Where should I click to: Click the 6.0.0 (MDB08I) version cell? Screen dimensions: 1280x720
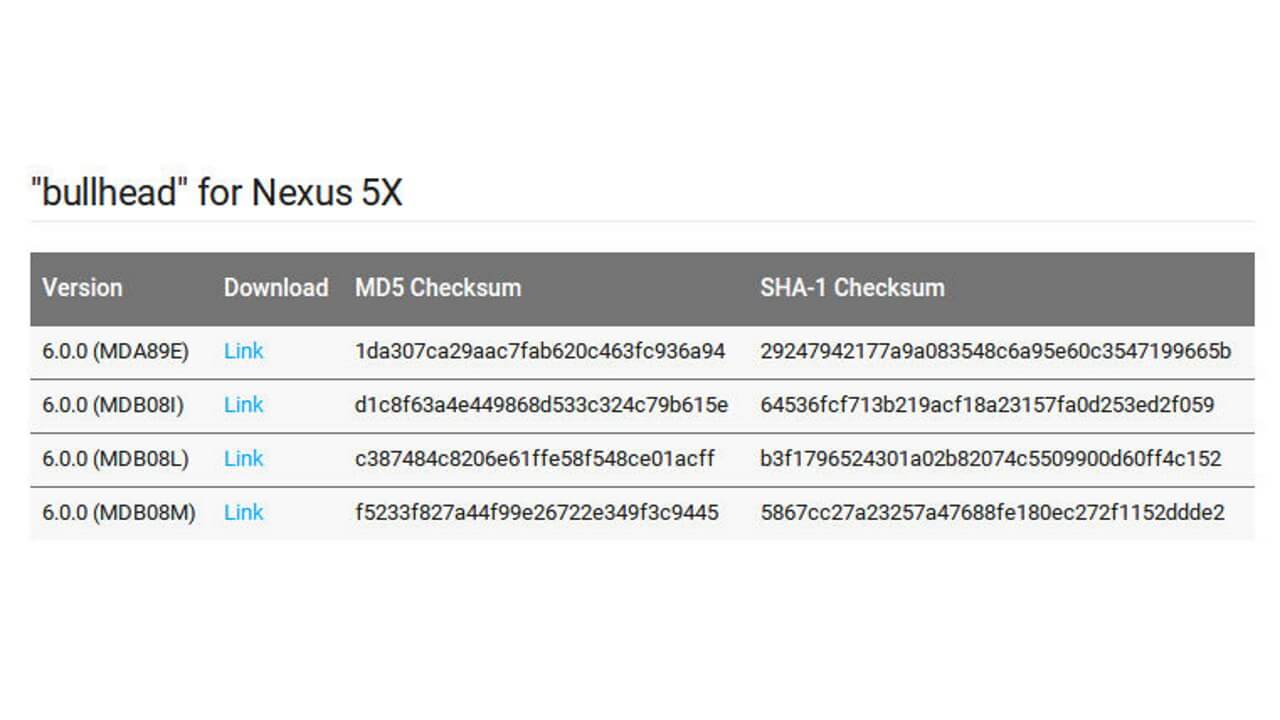click(x=113, y=405)
